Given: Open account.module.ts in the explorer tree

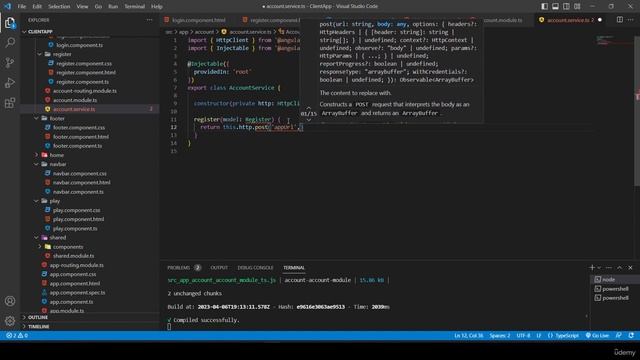Looking at the screenshot, I should 75,100.
